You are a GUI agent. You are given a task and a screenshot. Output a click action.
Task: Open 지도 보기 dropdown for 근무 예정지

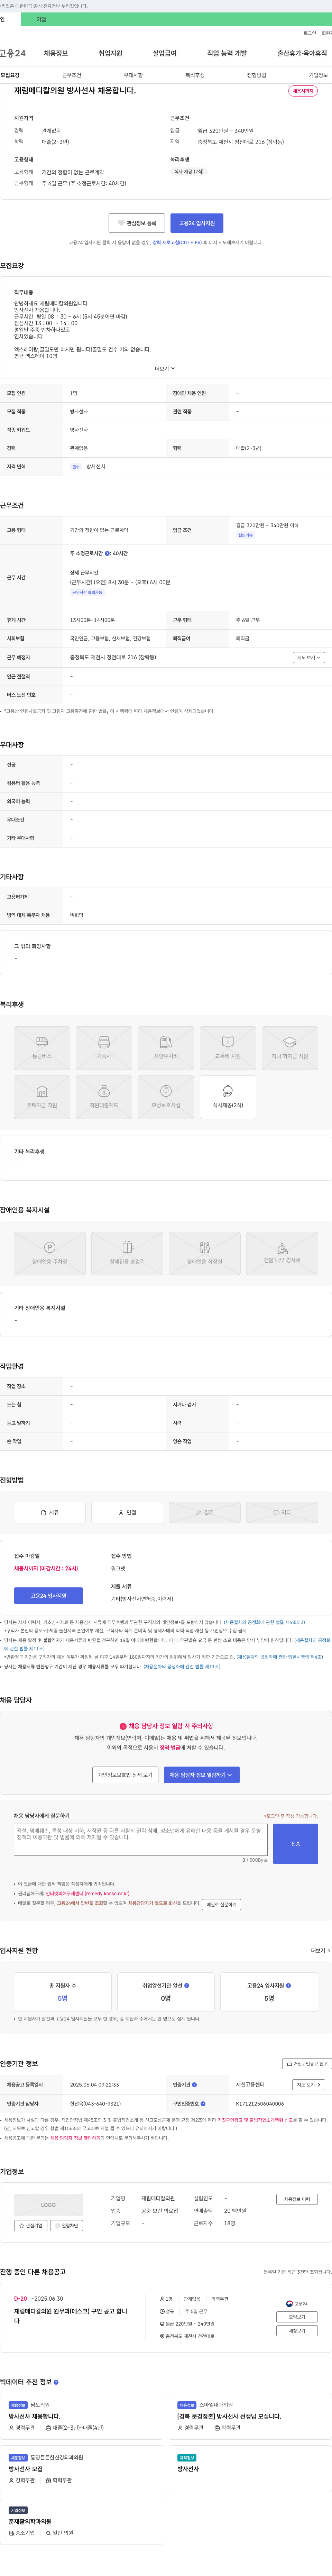(308, 657)
